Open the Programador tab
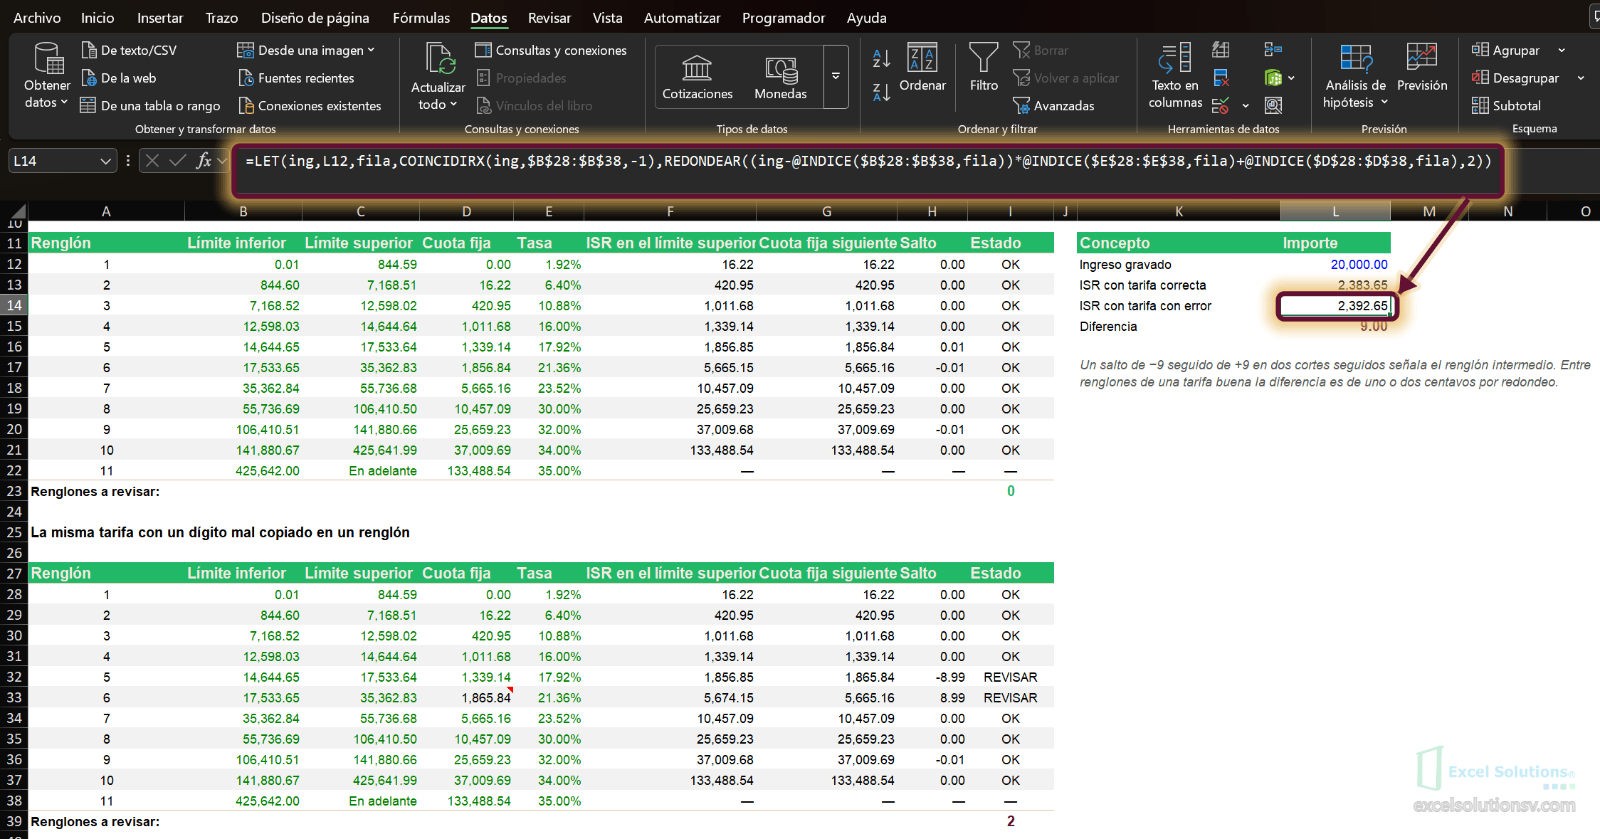The height and width of the screenshot is (839, 1600). (784, 18)
